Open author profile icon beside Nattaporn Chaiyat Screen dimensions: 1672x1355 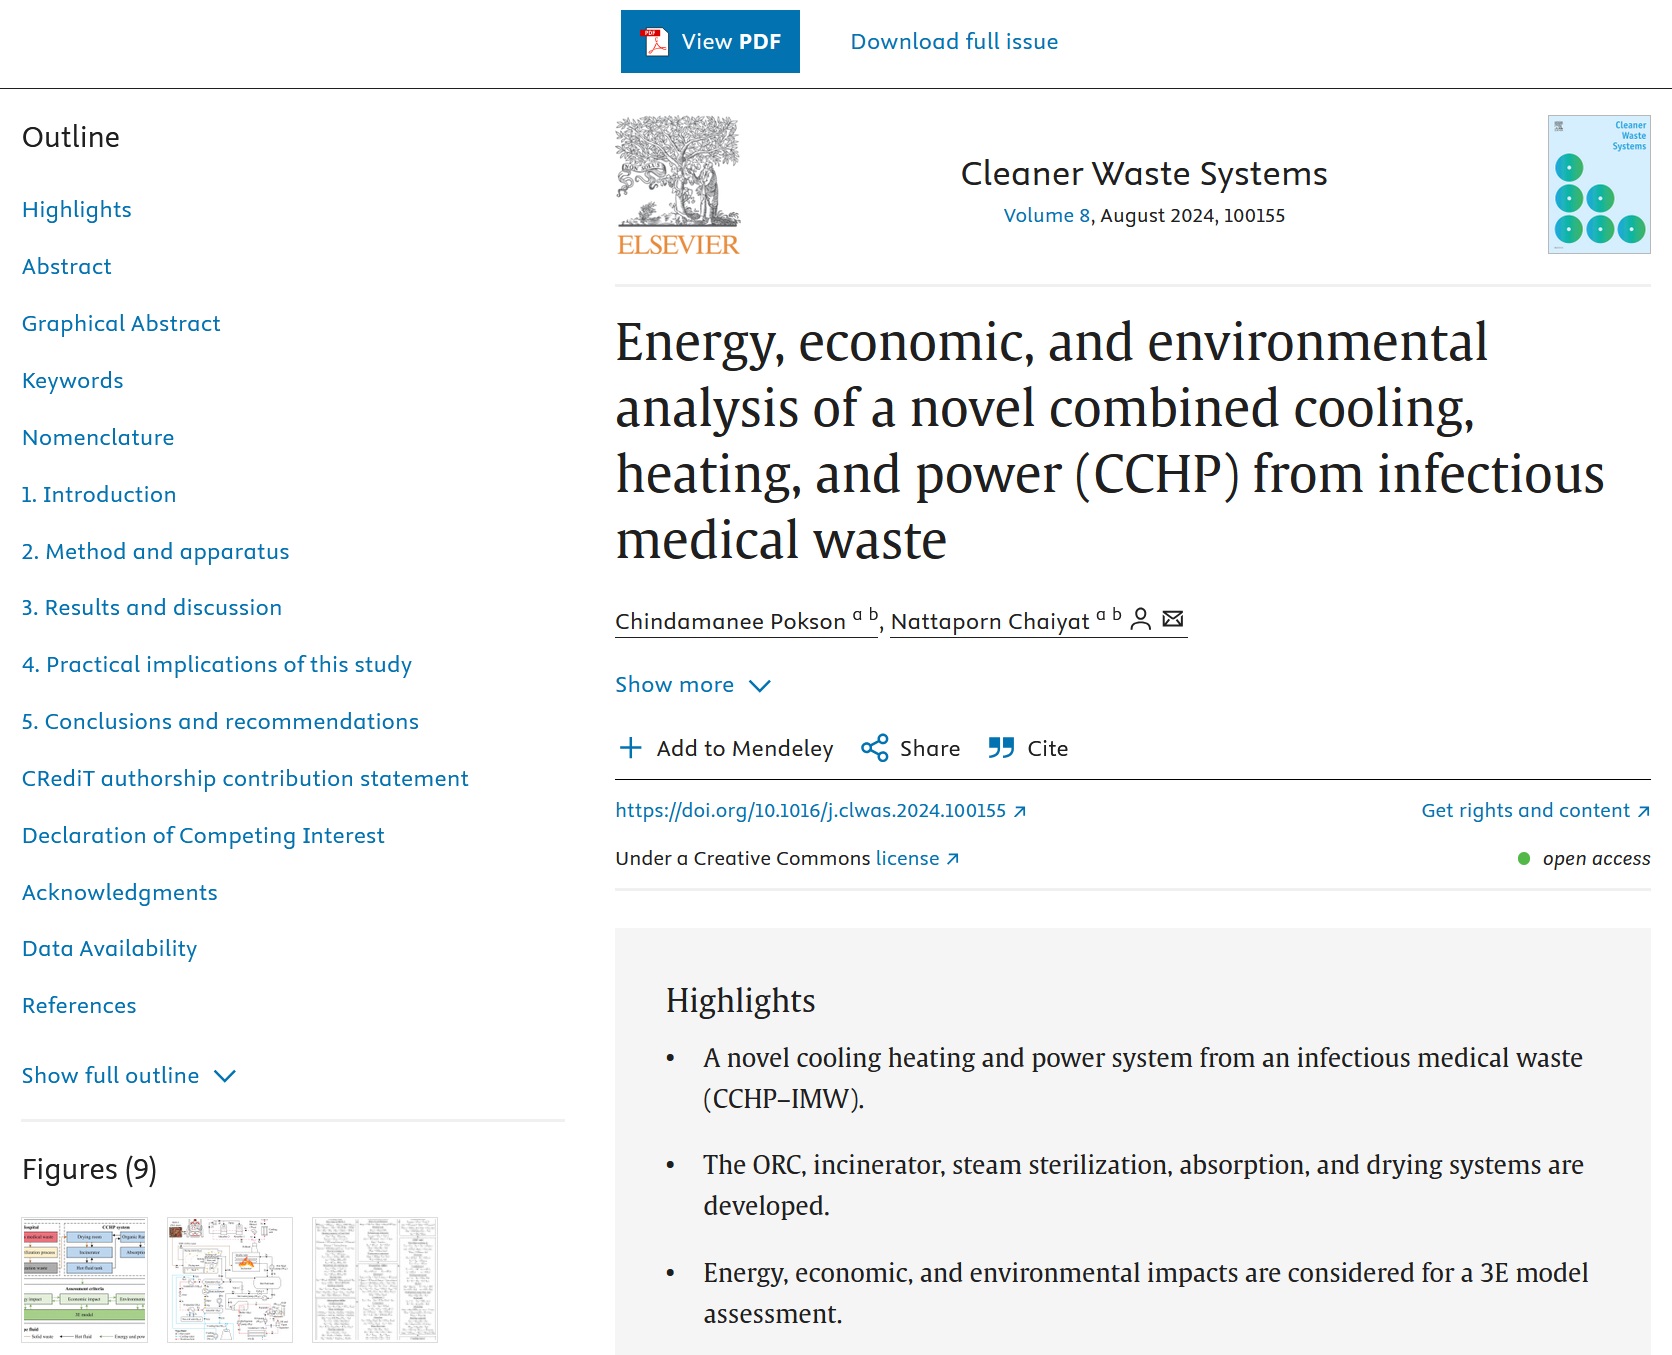click(x=1140, y=619)
